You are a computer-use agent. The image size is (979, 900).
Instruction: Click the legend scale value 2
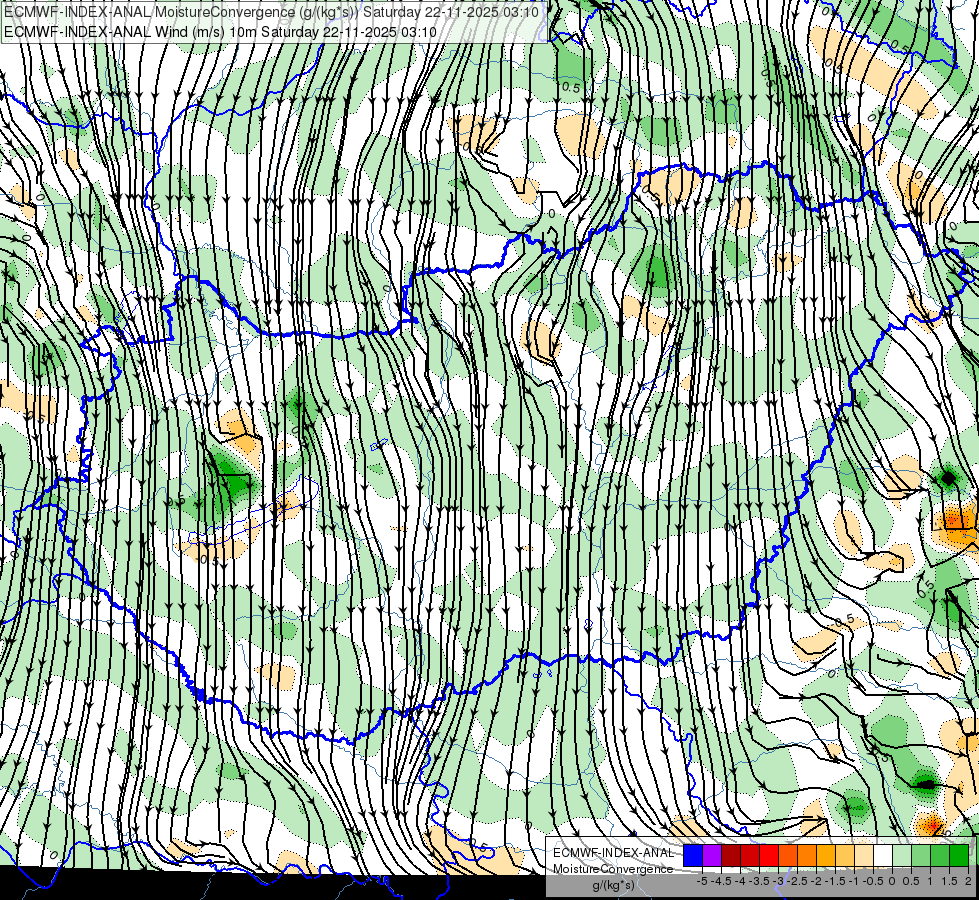(968, 881)
